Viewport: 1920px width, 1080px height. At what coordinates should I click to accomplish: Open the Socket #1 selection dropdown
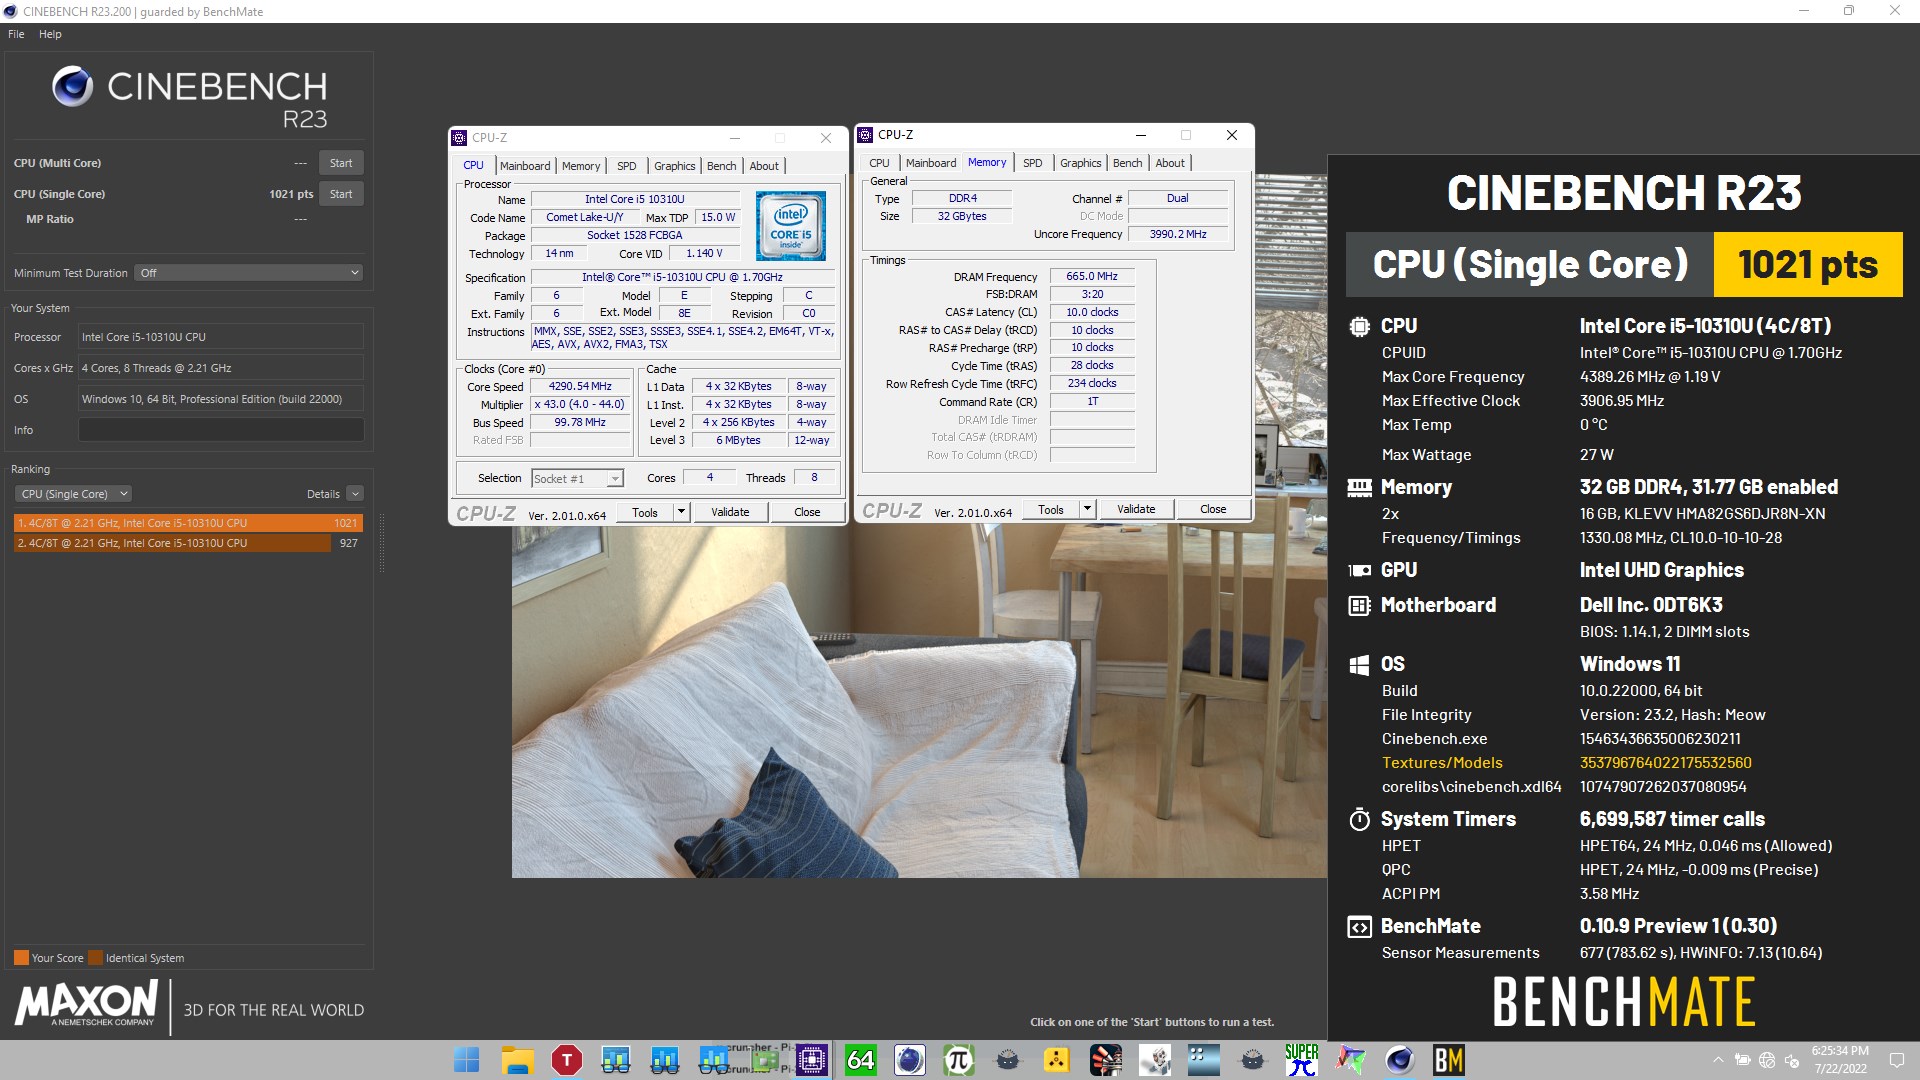click(578, 479)
